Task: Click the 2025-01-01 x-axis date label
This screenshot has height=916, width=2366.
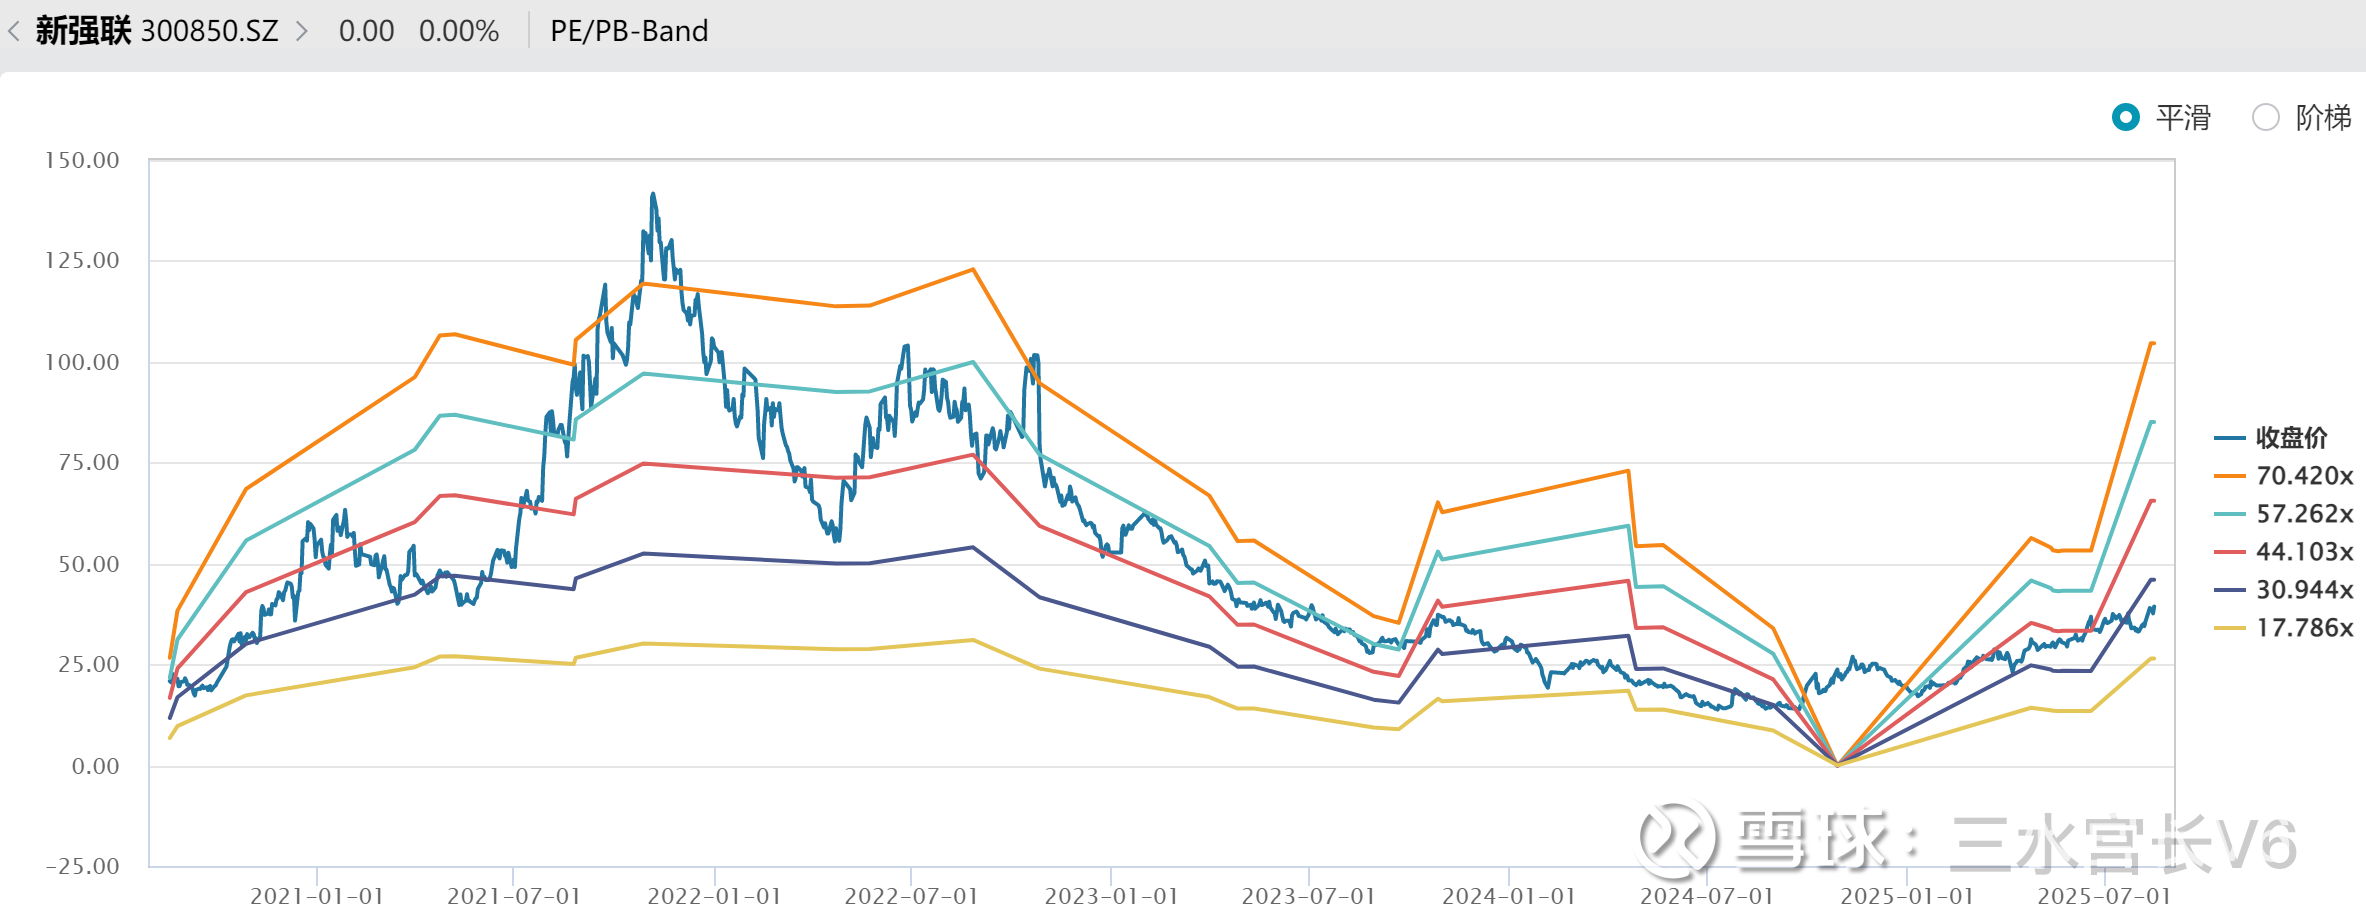Action: (x=1906, y=896)
